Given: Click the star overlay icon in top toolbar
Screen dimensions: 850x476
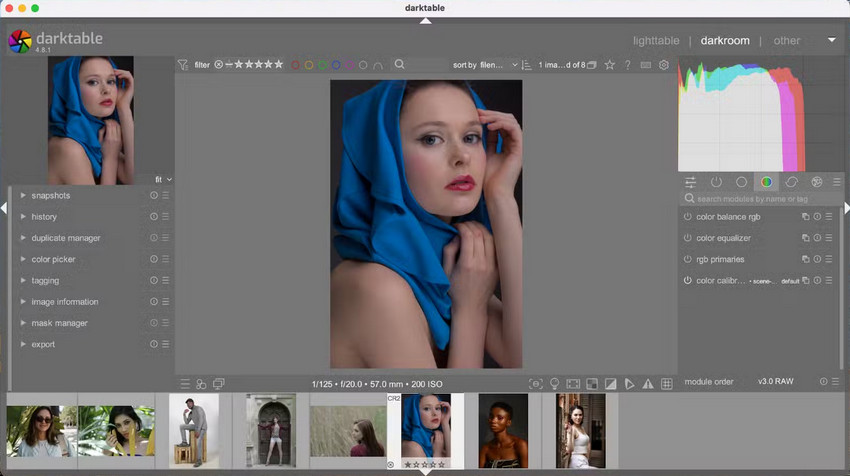Looking at the screenshot, I should (610, 65).
